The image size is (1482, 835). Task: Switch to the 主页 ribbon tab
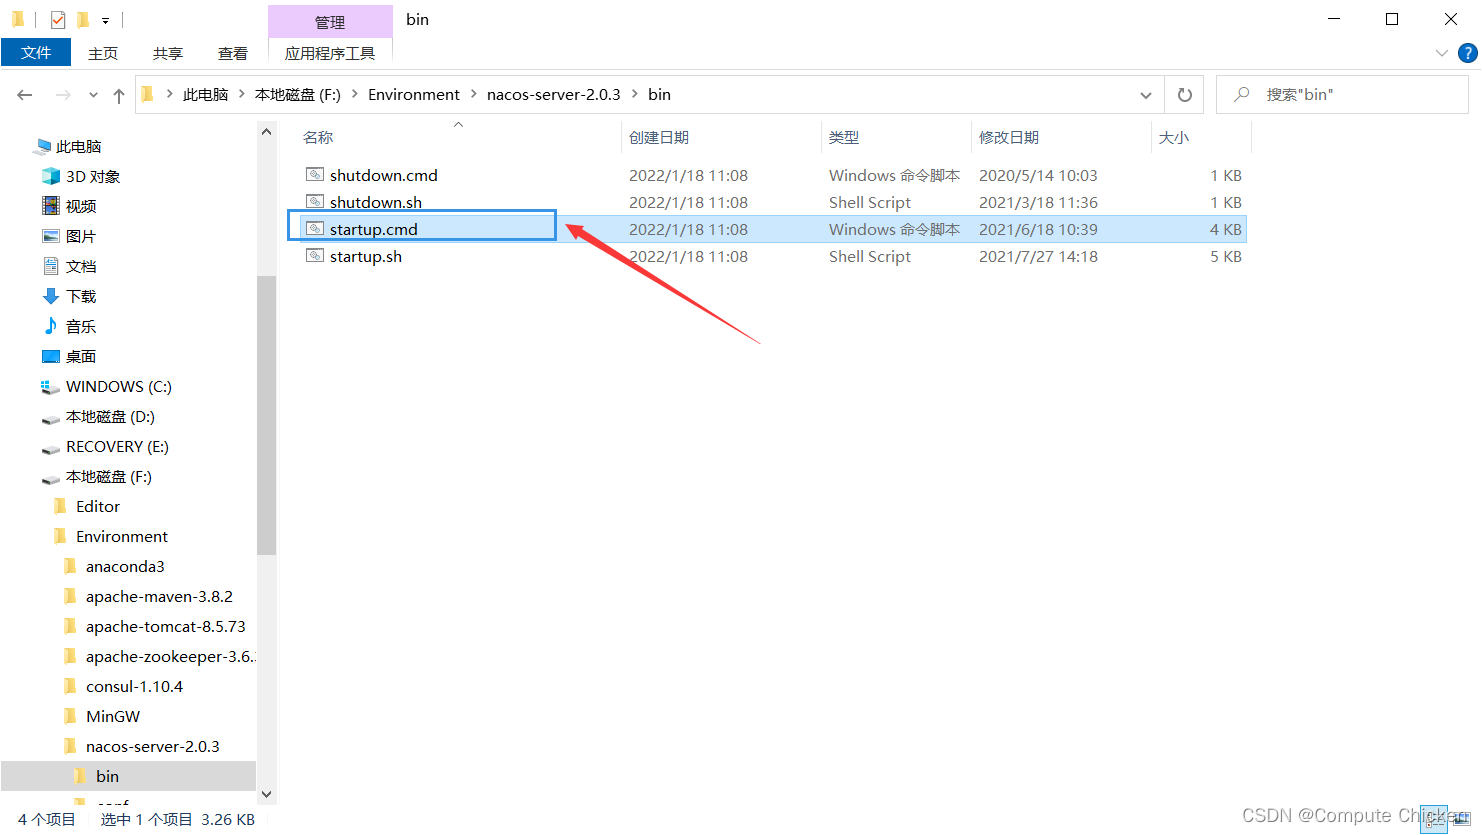coord(103,53)
